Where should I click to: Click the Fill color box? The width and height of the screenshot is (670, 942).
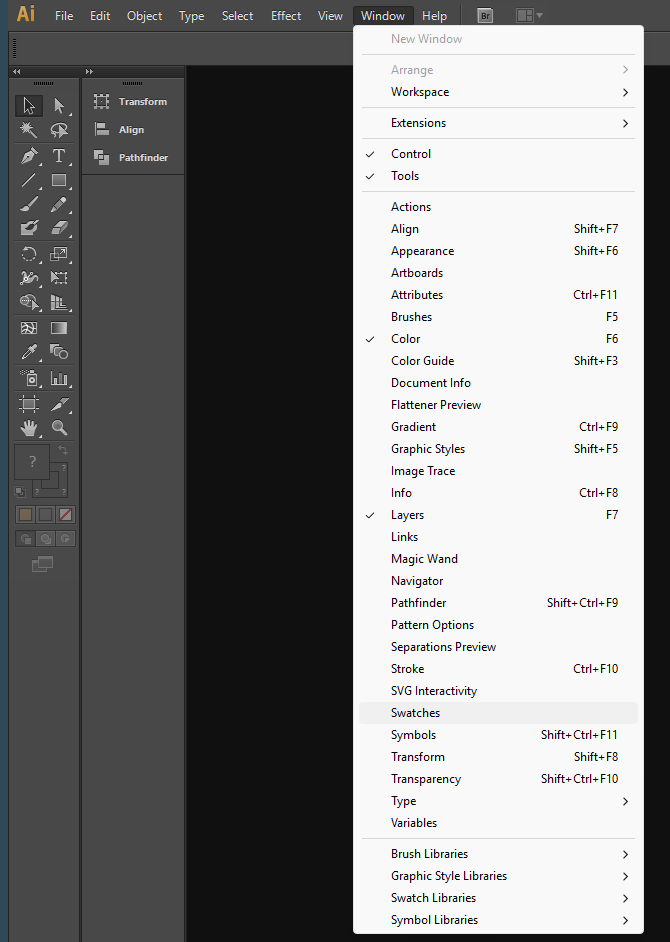pyautogui.click(x=32, y=462)
